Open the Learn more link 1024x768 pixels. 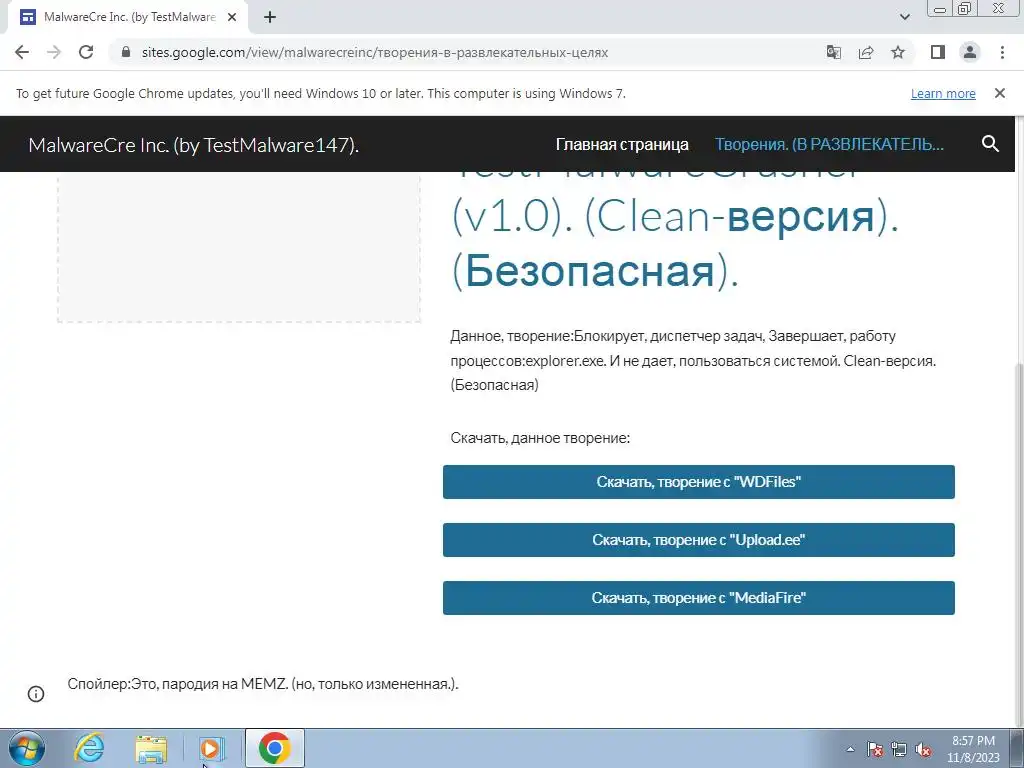tap(943, 93)
